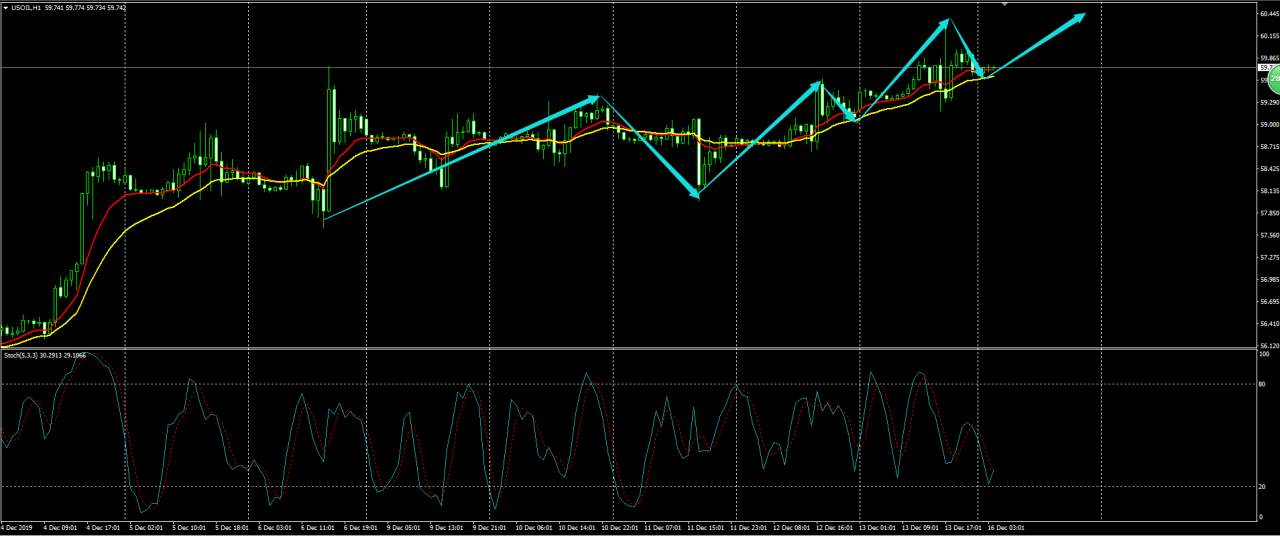Click the 58.425 price scale value
Screen dimensions: 1280x536
tap(1270, 168)
